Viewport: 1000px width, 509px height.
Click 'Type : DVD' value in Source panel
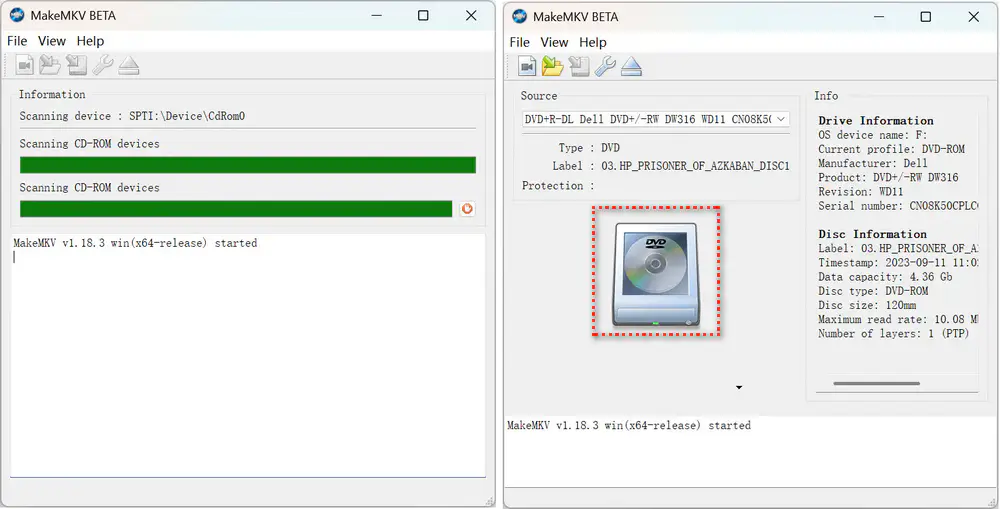[x=610, y=148]
